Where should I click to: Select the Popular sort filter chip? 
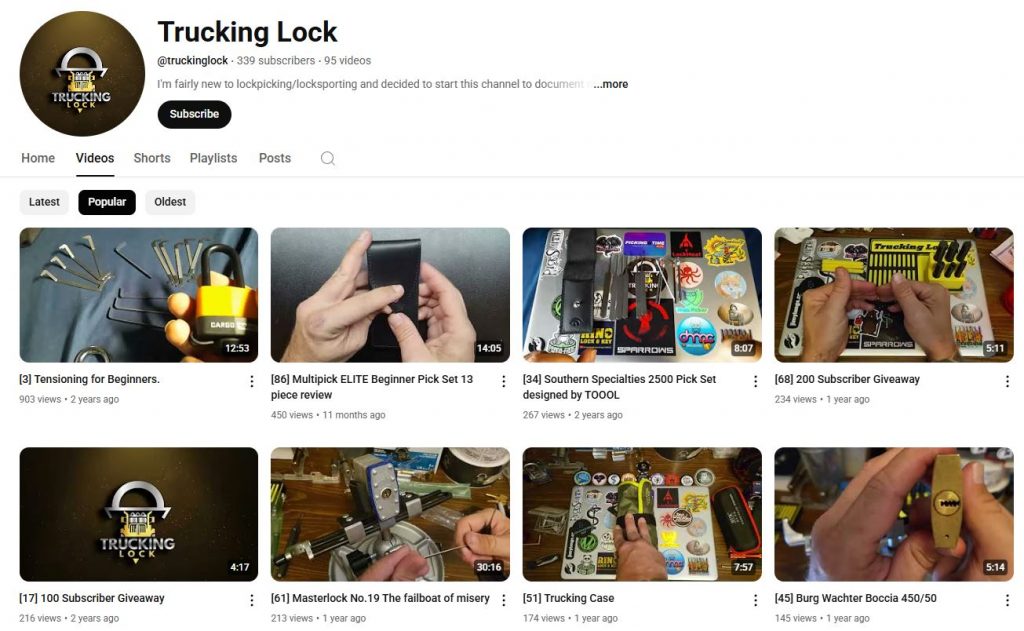tap(107, 202)
